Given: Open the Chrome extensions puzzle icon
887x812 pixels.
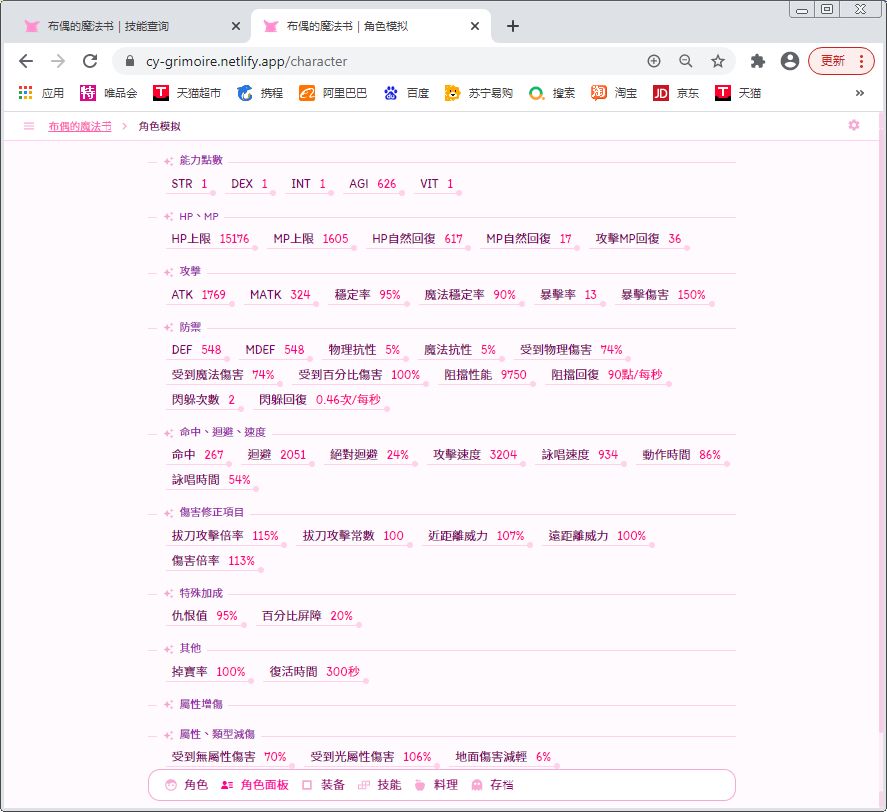Looking at the screenshot, I should coord(757,61).
